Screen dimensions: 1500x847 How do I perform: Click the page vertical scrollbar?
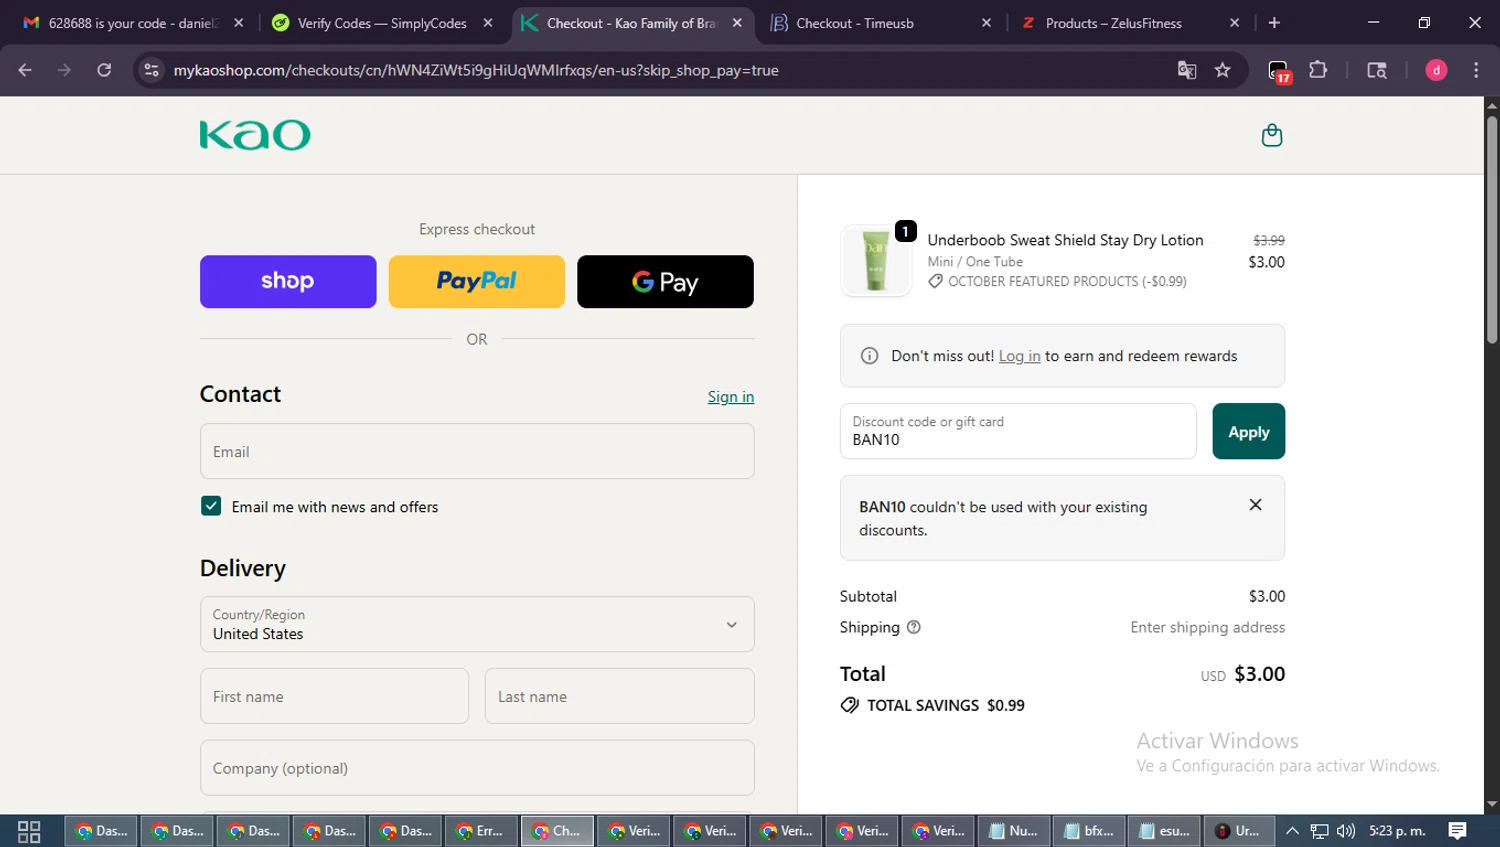[1492, 230]
